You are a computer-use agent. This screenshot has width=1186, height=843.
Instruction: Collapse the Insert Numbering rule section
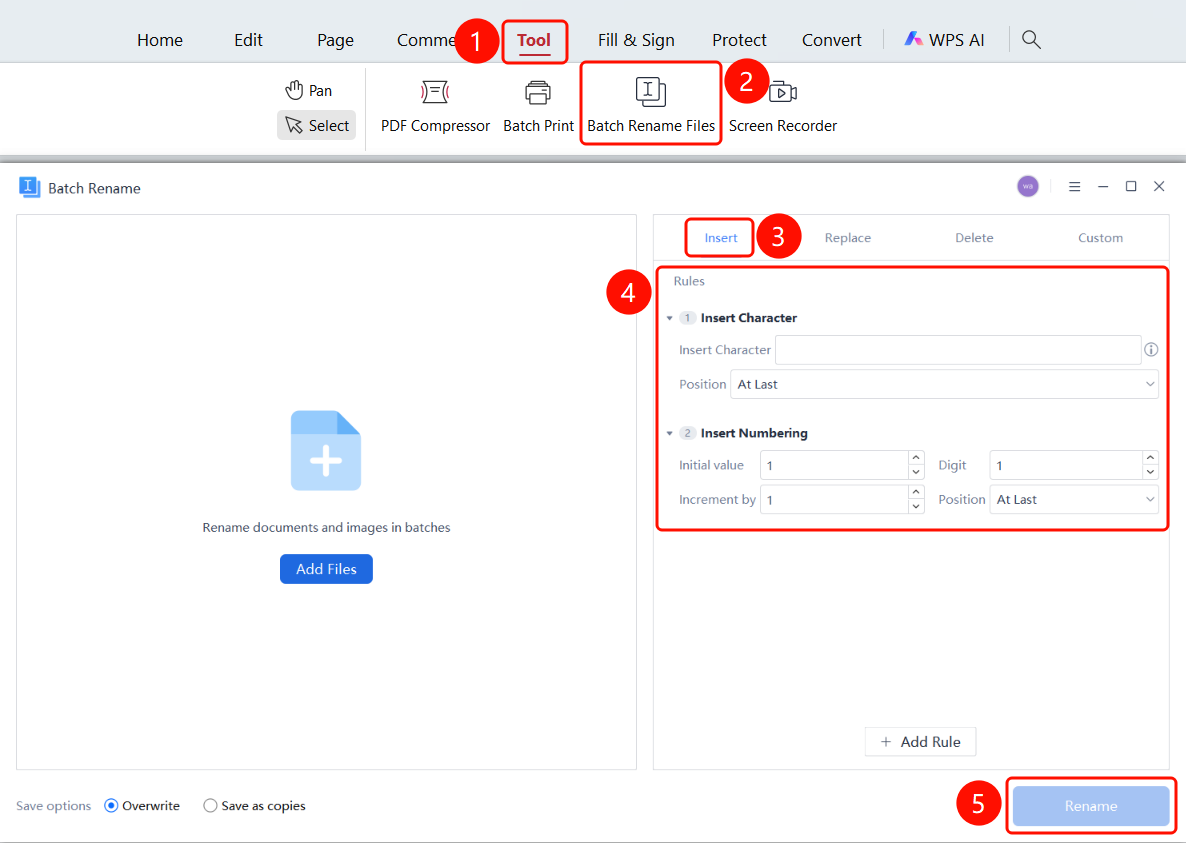click(x=669, y=433)
